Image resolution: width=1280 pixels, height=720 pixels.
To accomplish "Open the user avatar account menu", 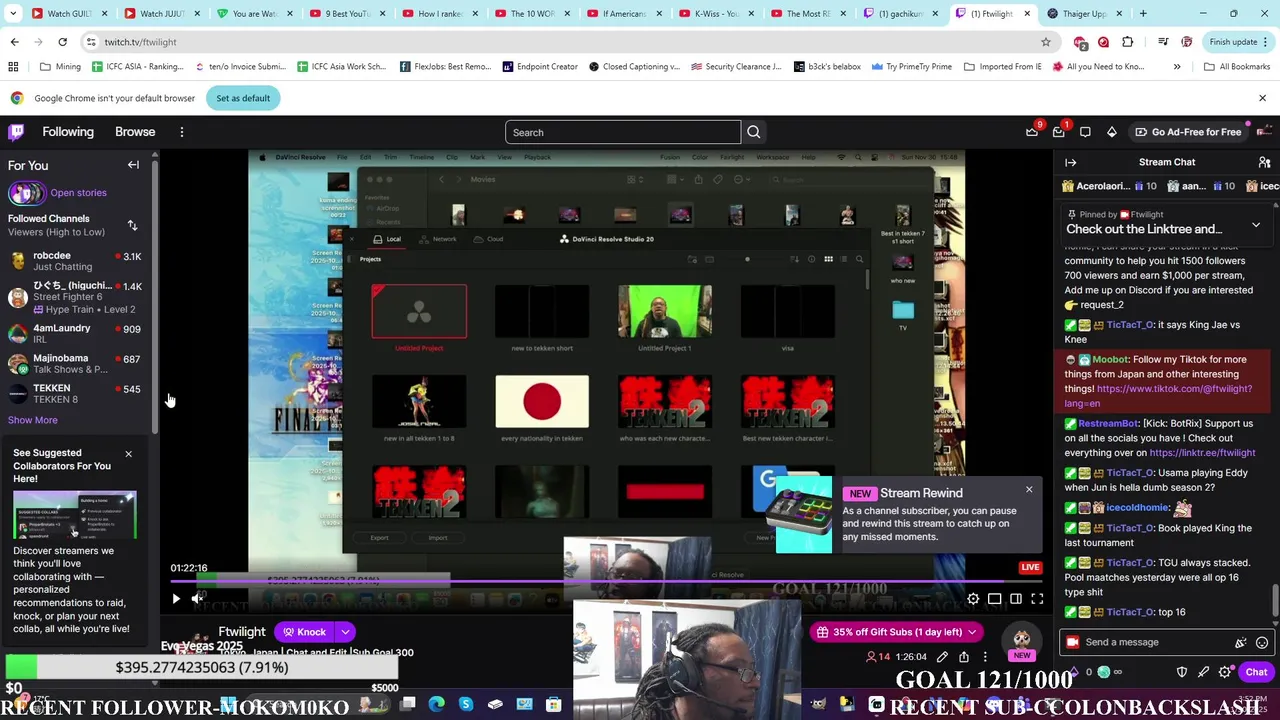I will (1264, 132).
